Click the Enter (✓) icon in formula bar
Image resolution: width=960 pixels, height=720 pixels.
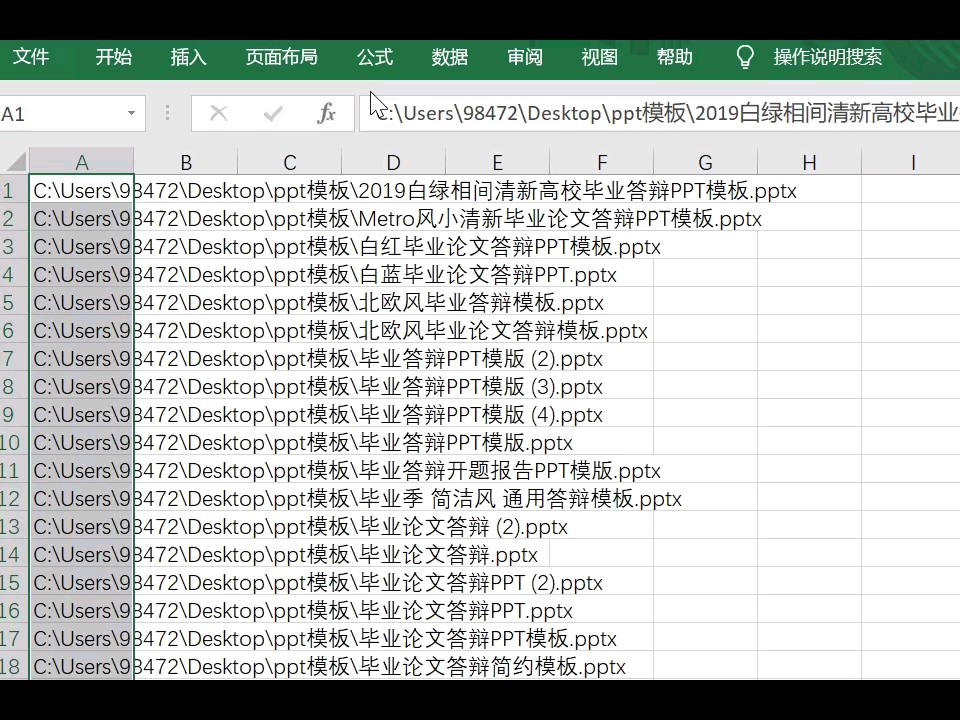(272, 113)
